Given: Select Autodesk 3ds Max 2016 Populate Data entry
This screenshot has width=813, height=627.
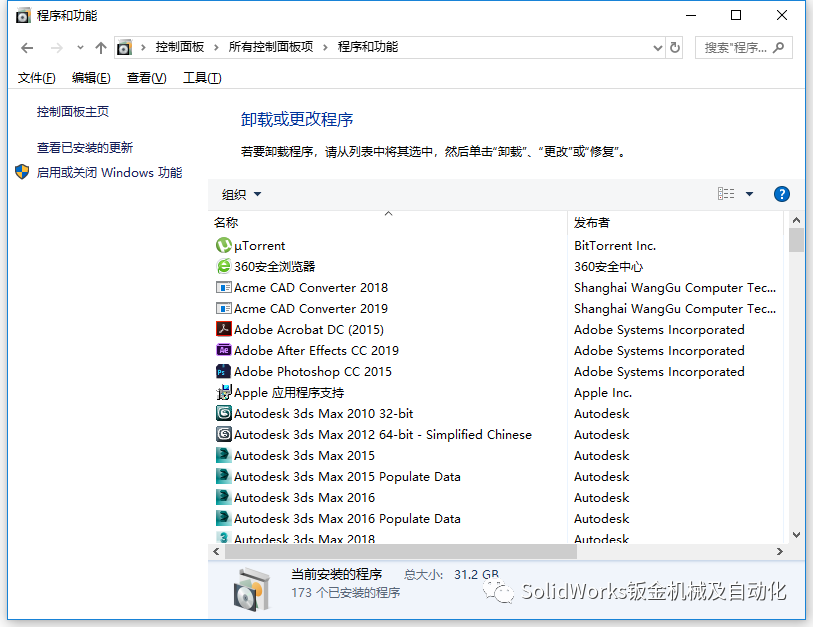Looking at the screenshot, I should (347, 519).
